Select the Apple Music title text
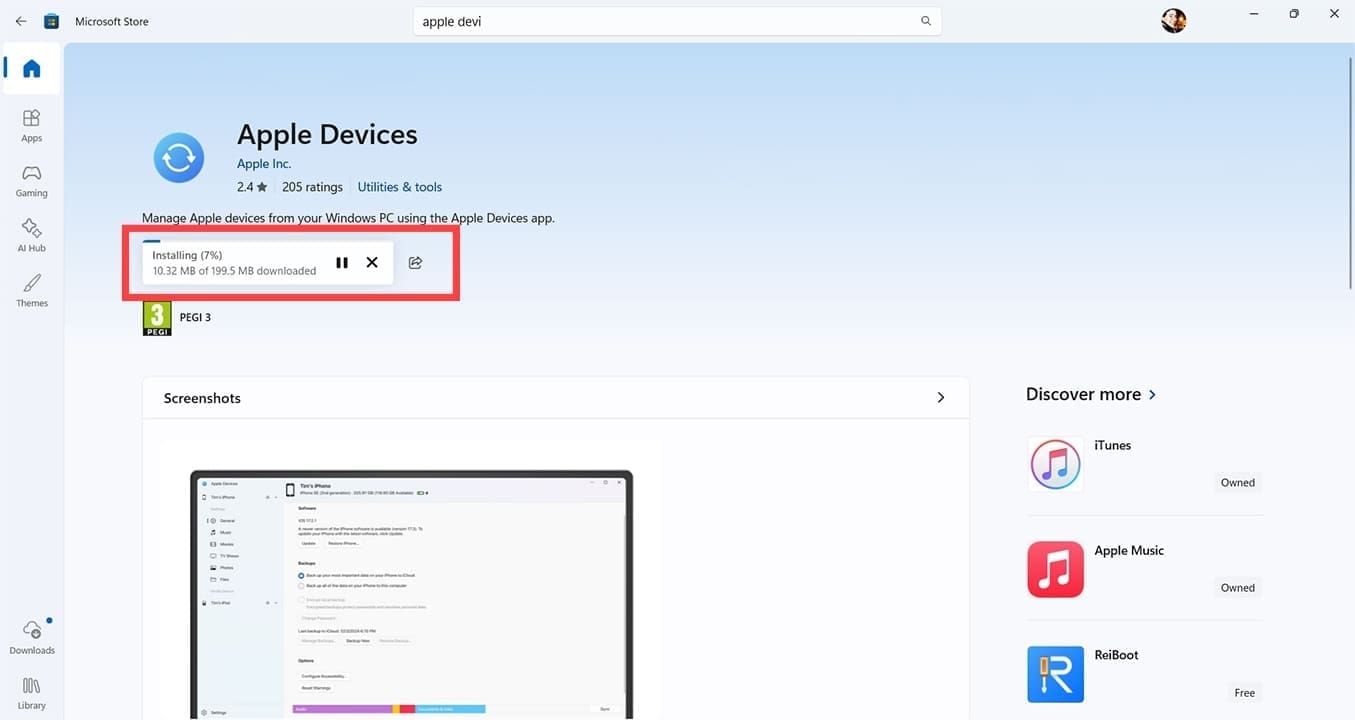 coord(1129,550)
